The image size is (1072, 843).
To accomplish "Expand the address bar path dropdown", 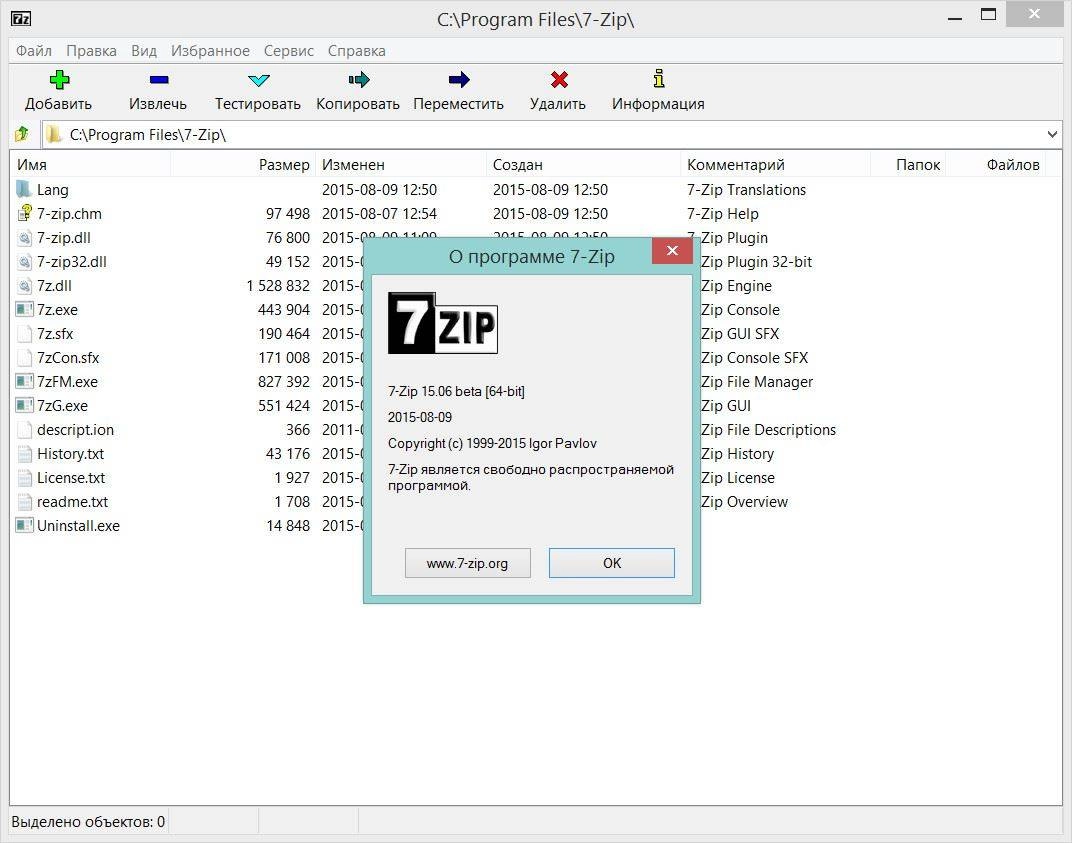I will pos(1052,135).
